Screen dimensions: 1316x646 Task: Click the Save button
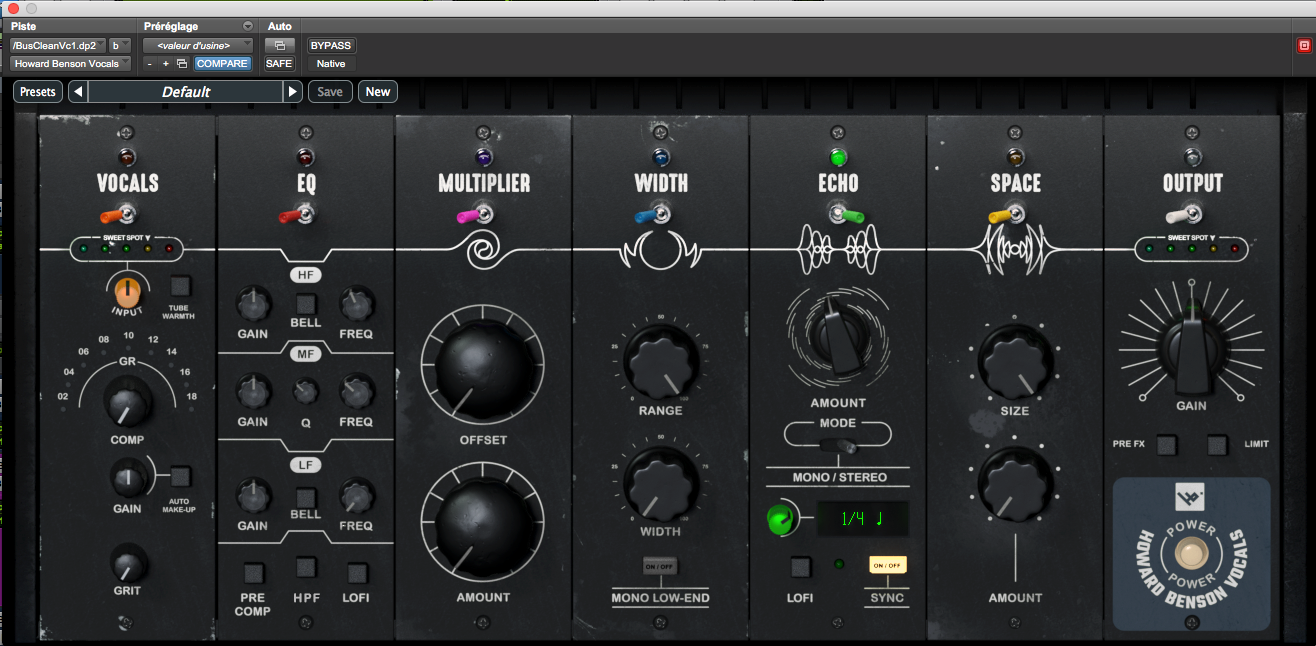pos(329,91)
